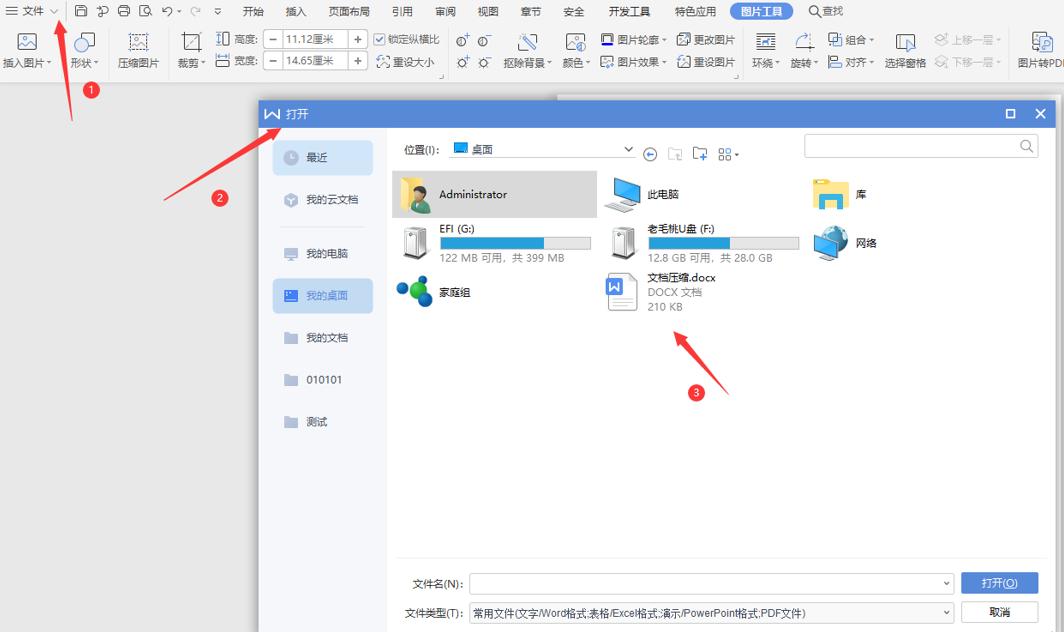Switch to the 插入 tab

coord(296,12)
